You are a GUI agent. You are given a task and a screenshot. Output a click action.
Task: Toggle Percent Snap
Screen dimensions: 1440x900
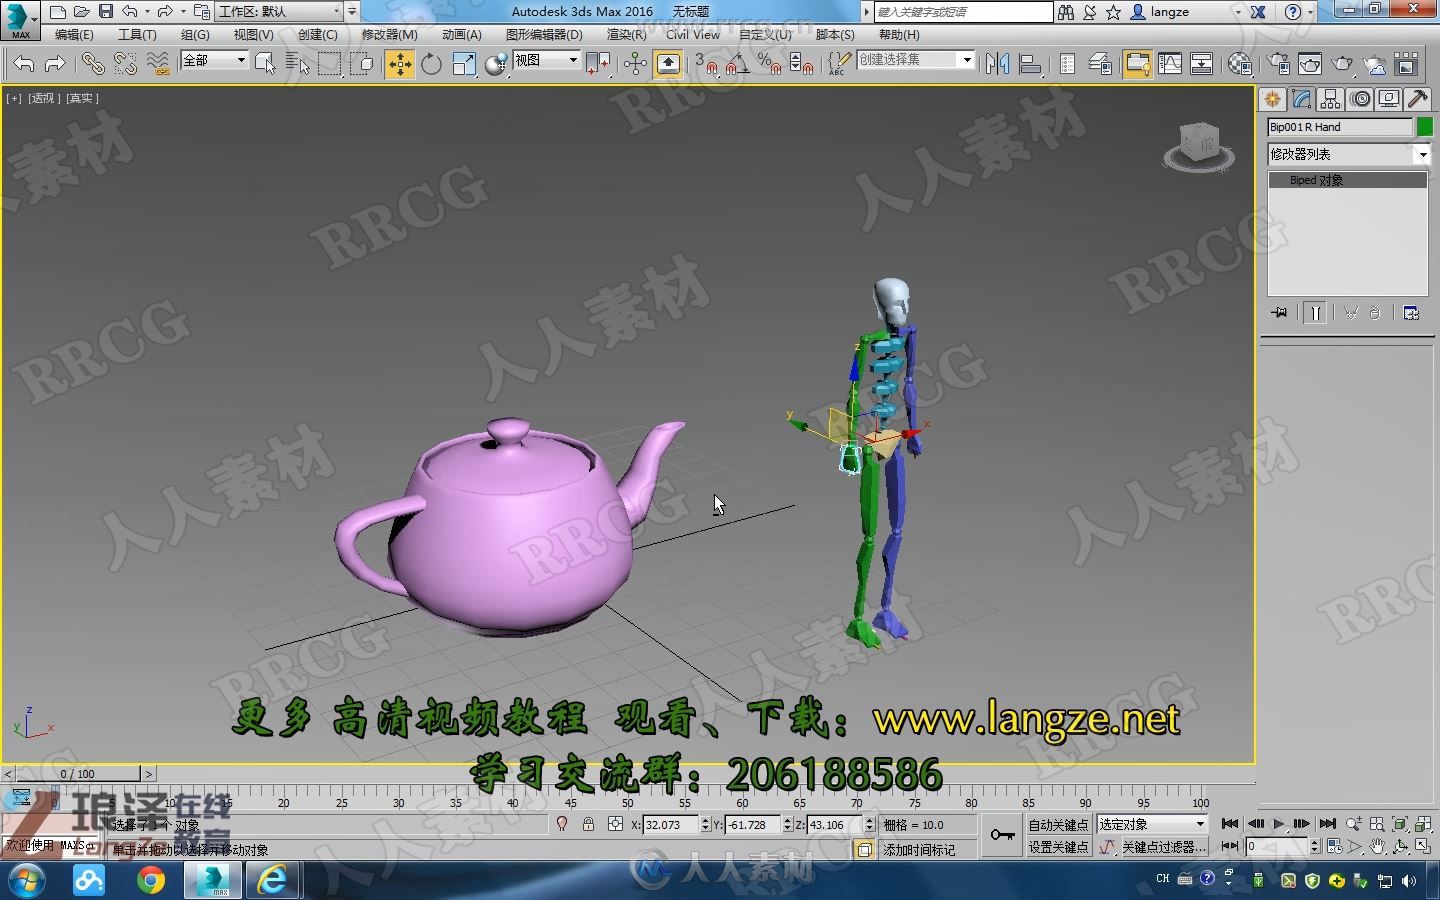(769, 64)
